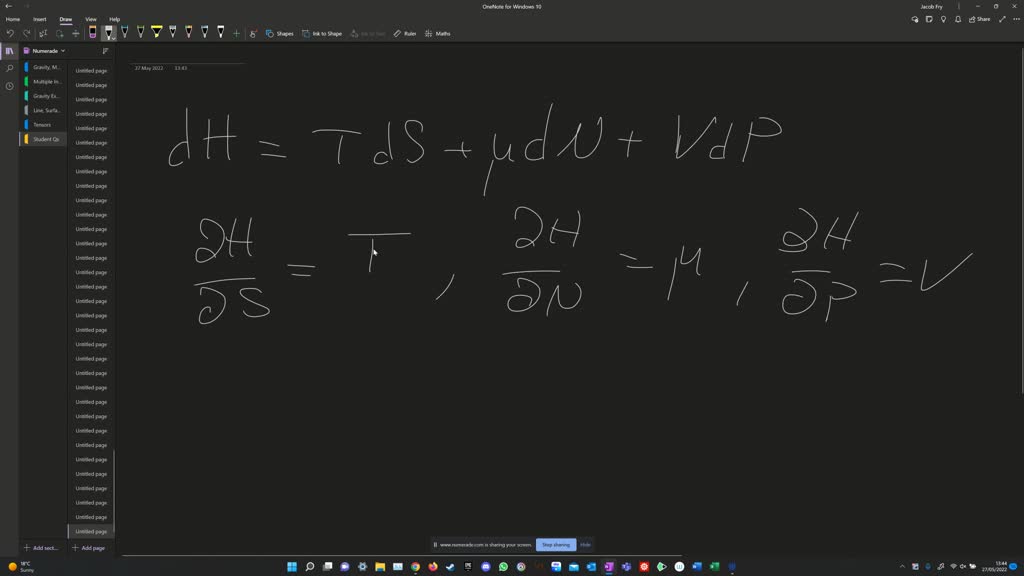Screen dimensions: 1024x576
Task: Toggle the Ruler on the canvas
Action: tap(404, 33)
